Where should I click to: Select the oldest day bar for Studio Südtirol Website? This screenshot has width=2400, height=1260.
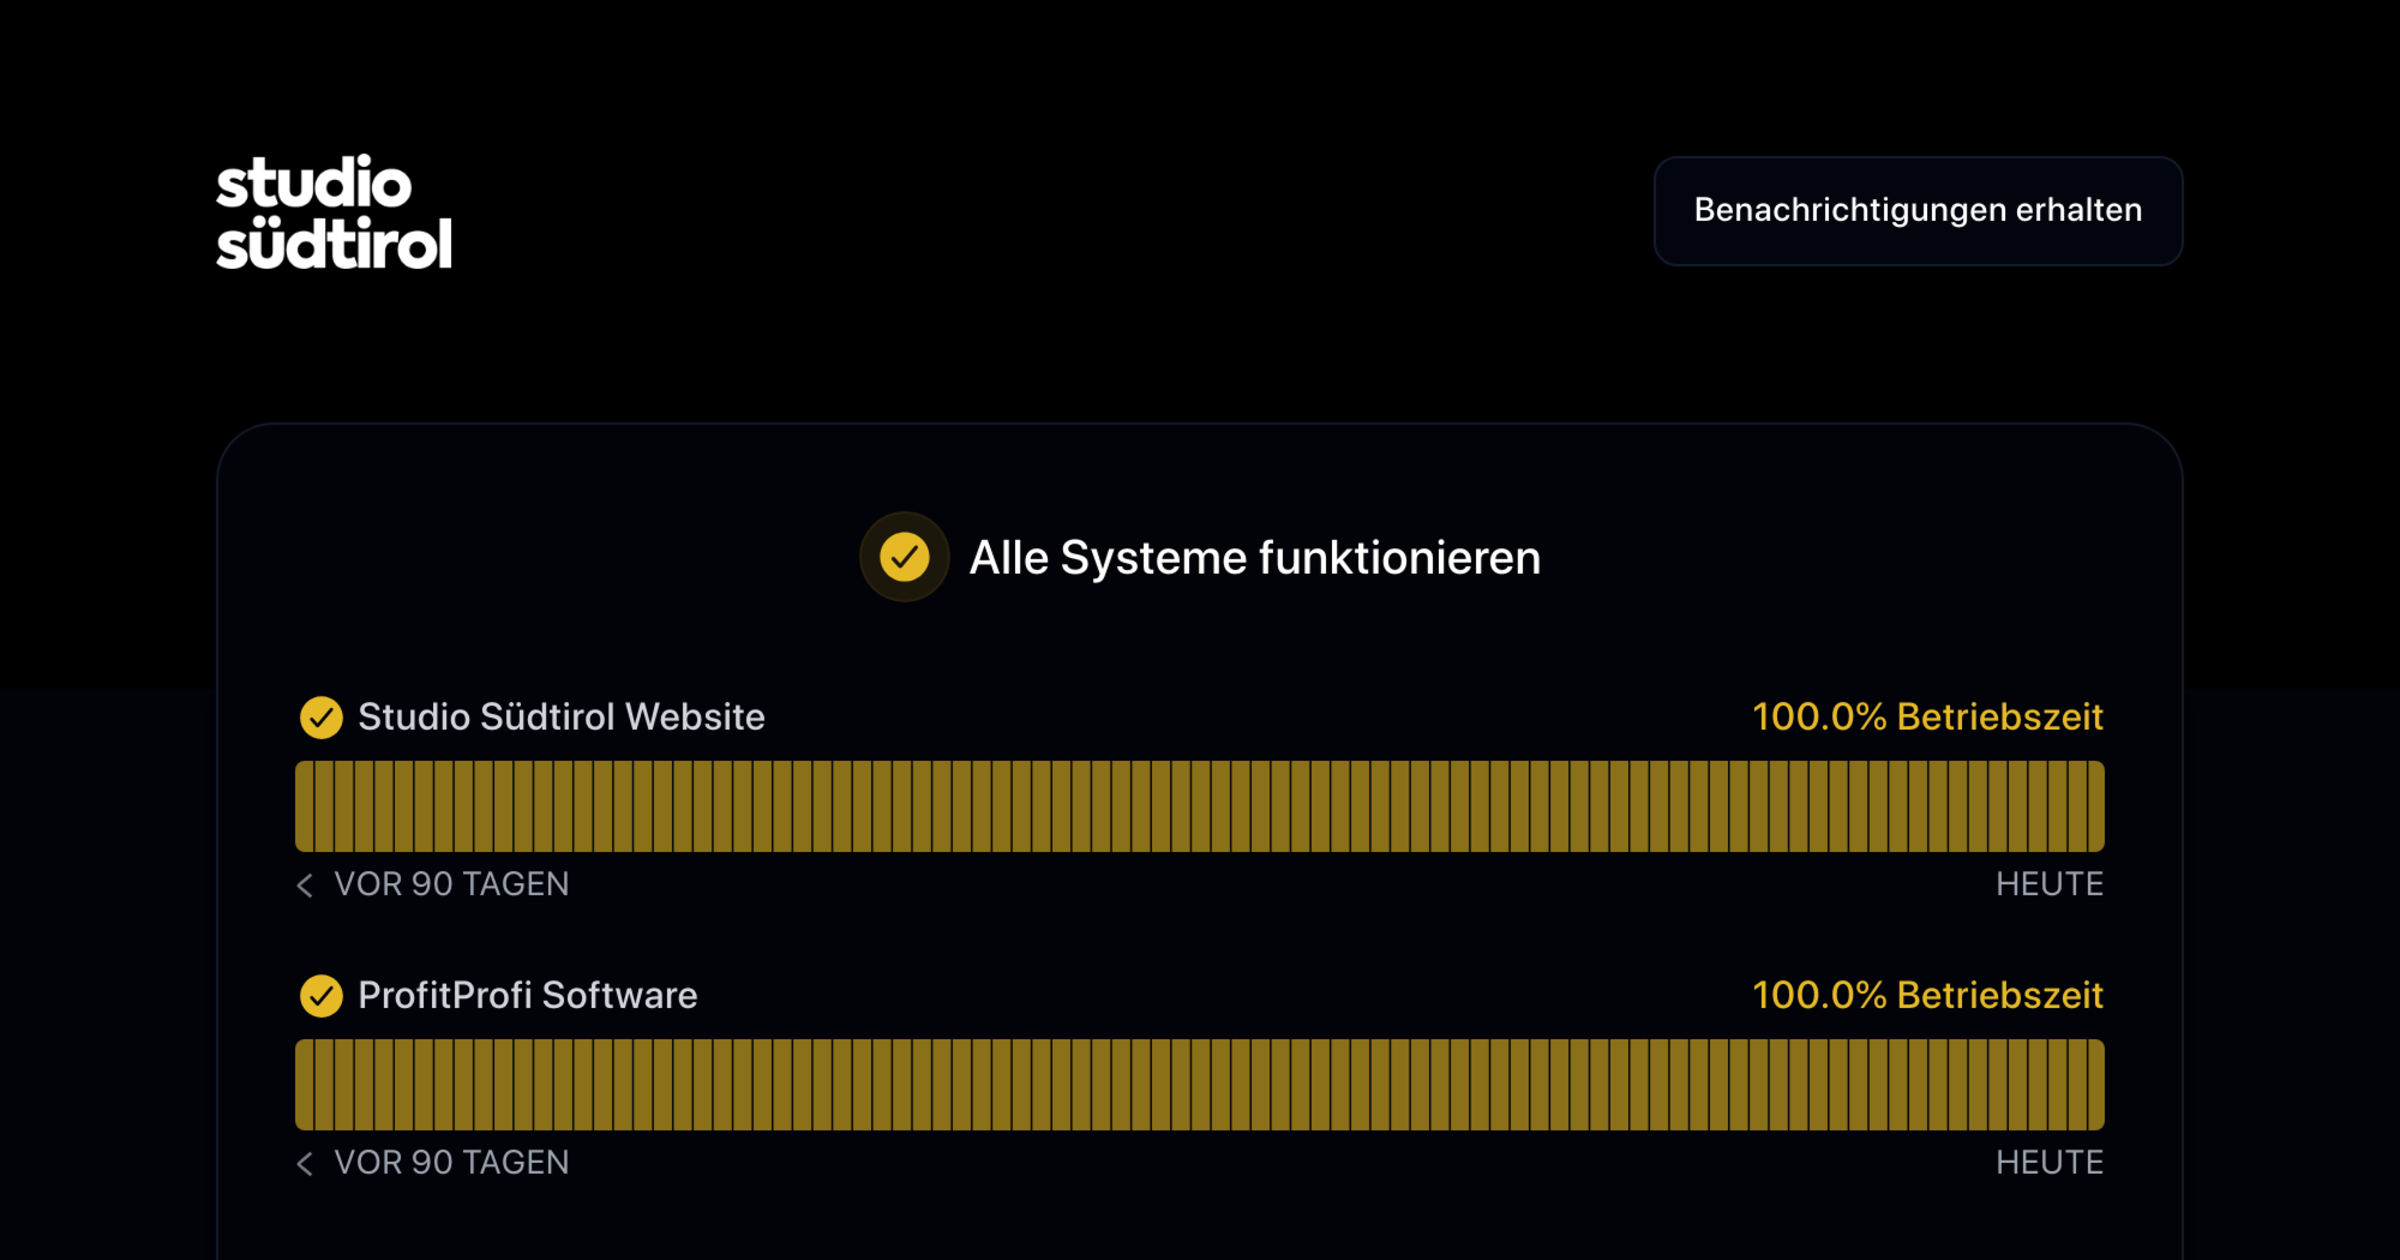(x=305, y=806)
